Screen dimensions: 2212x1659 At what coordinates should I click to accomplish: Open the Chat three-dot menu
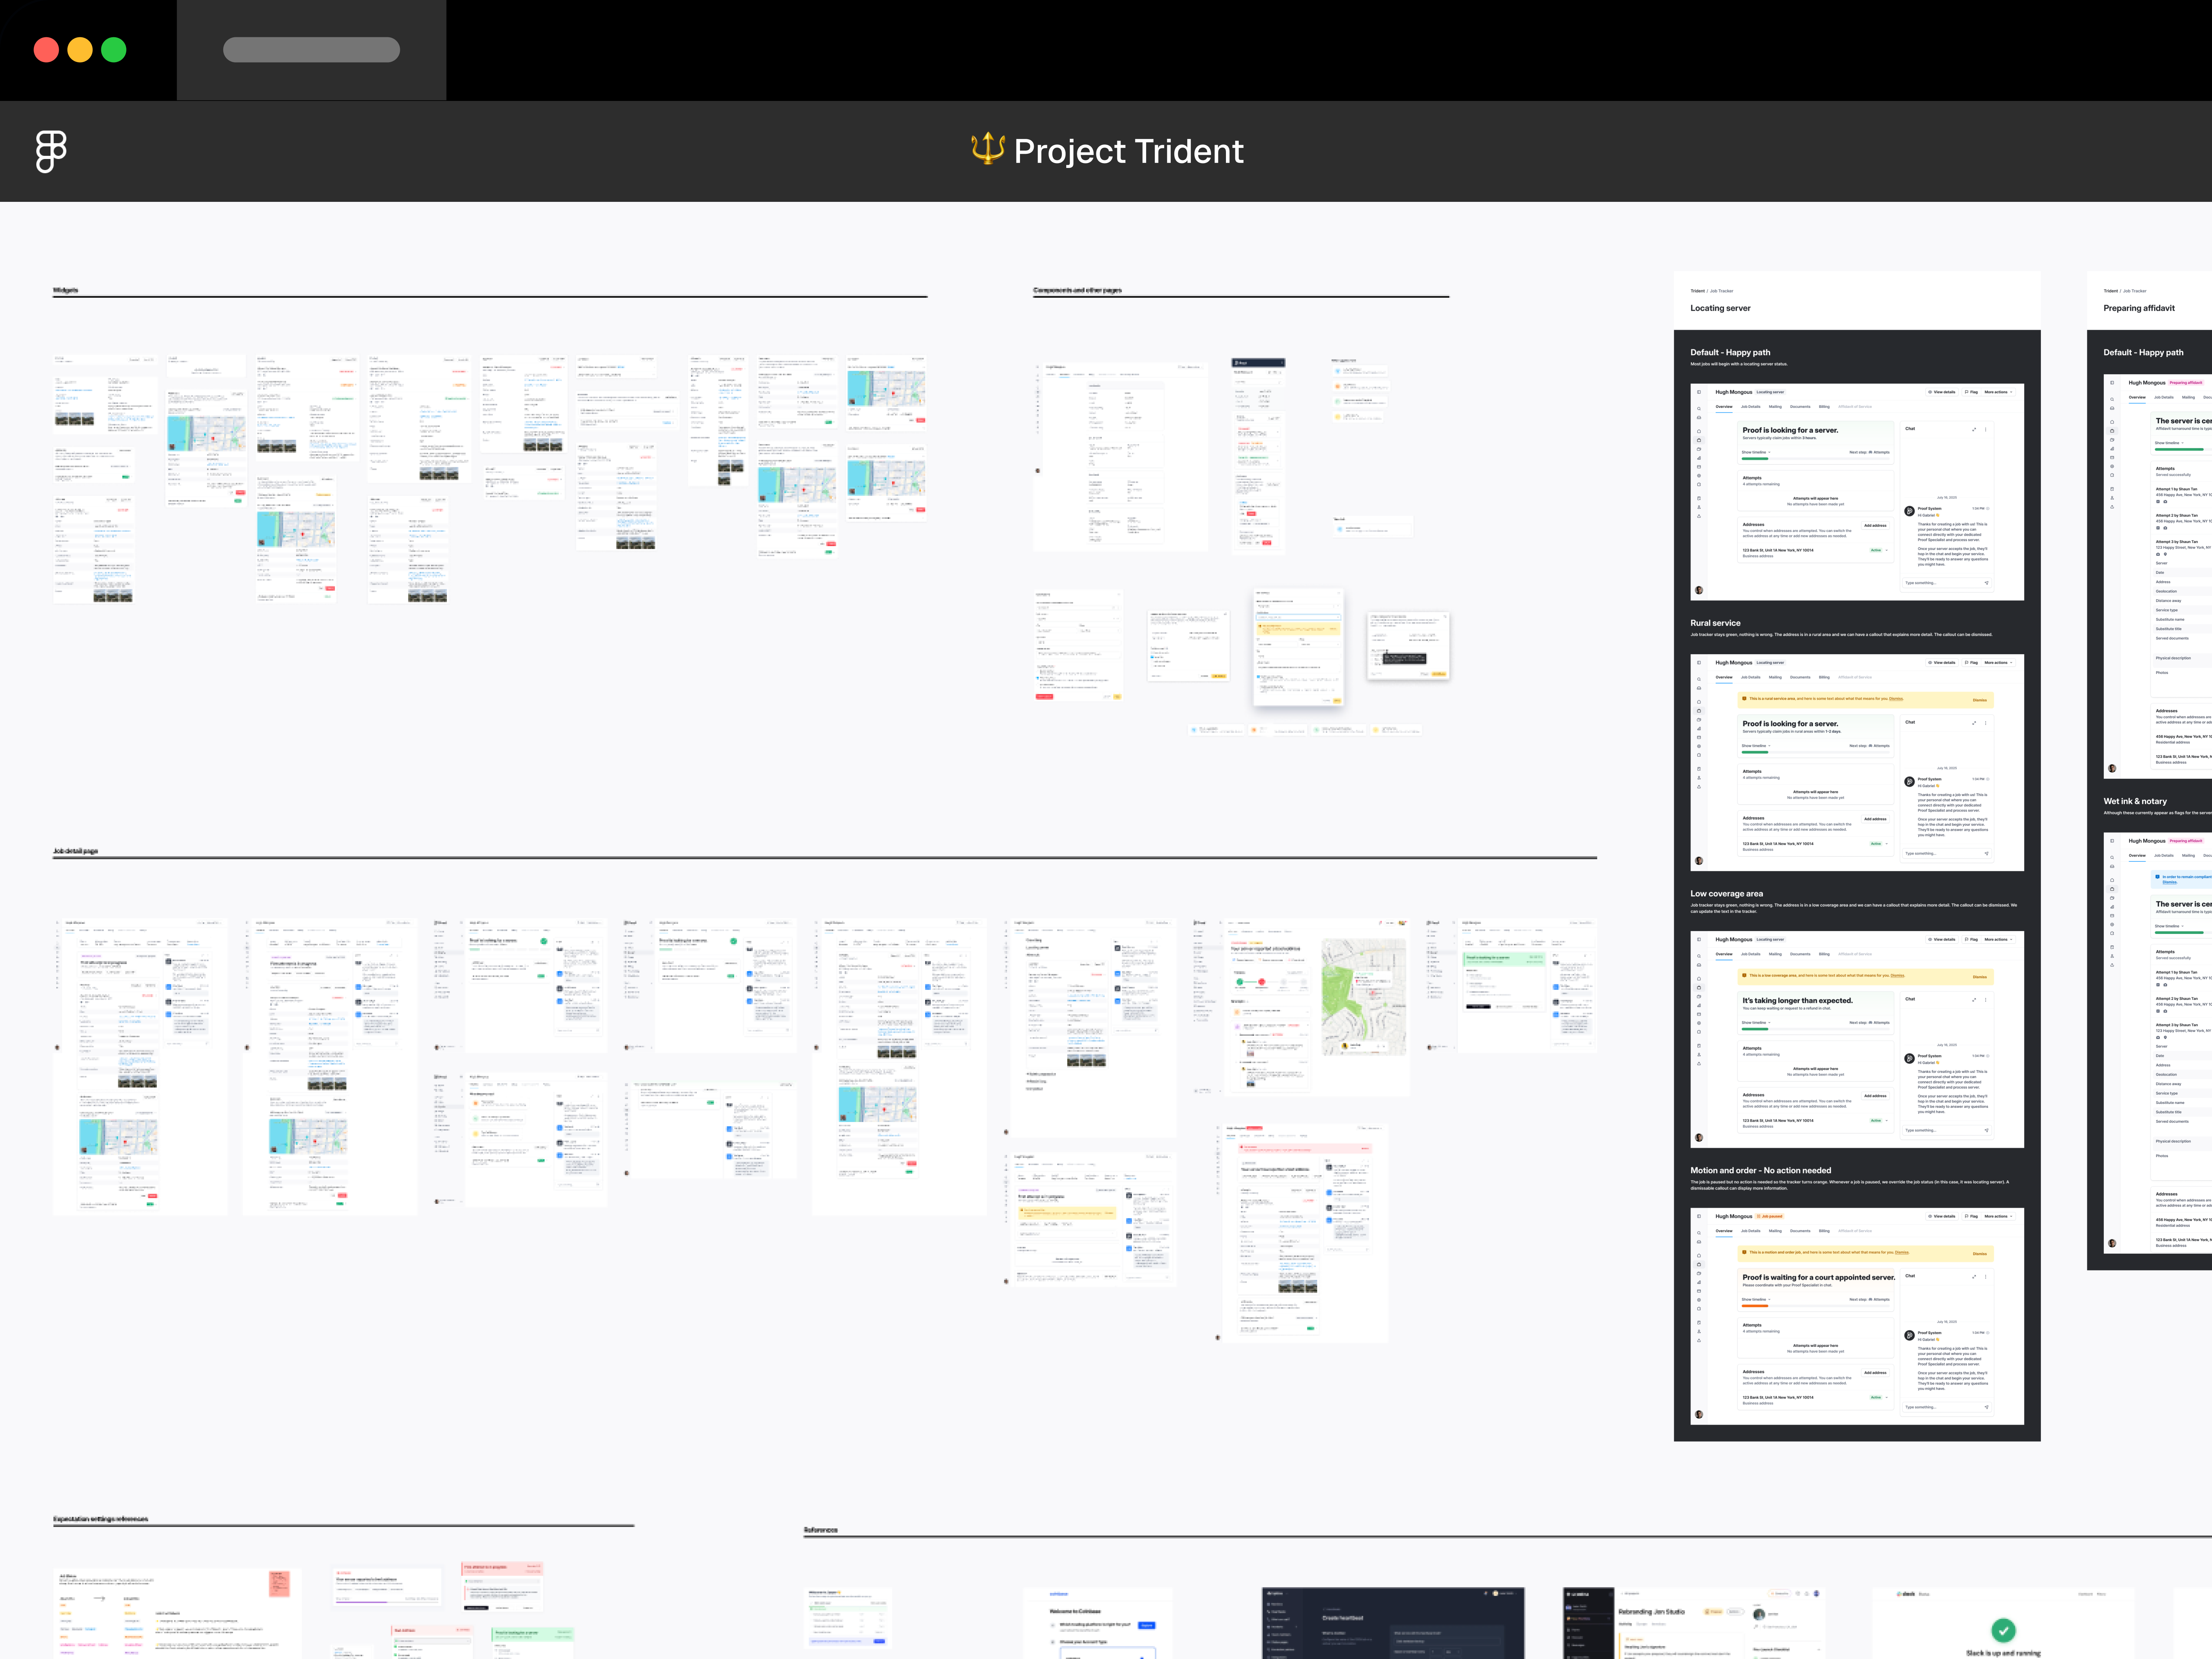[x=1986, y=430]
